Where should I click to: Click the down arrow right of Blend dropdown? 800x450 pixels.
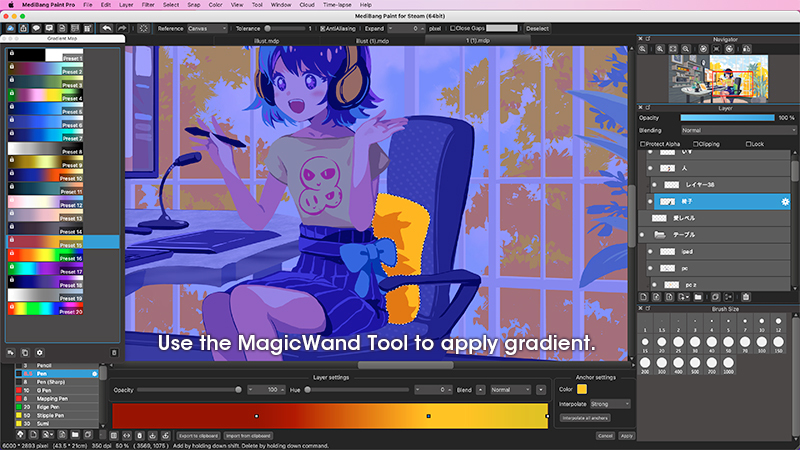(541, 390)
